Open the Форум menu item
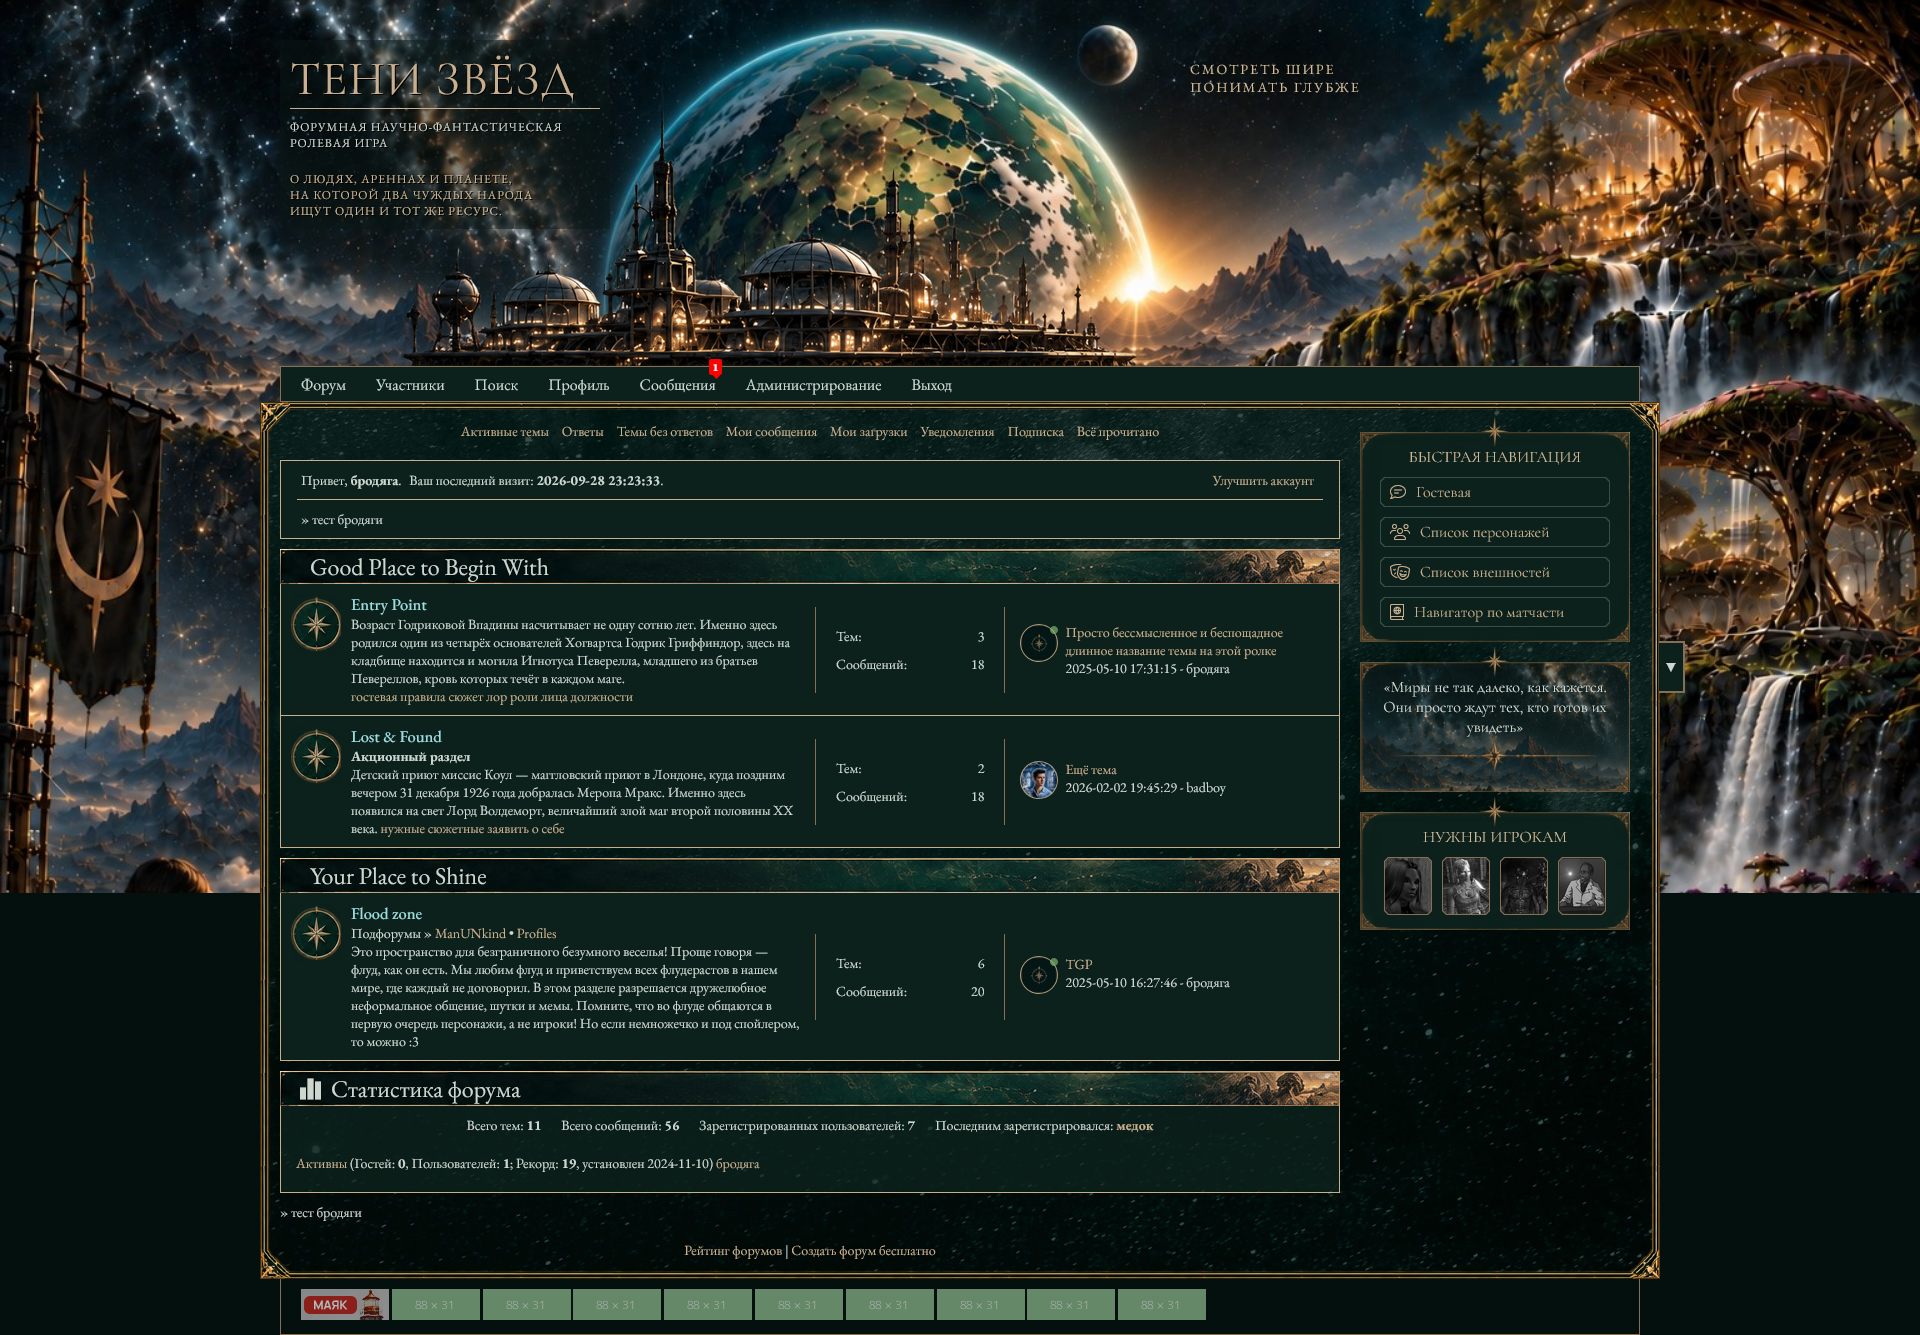 click(x=323, y=385)
